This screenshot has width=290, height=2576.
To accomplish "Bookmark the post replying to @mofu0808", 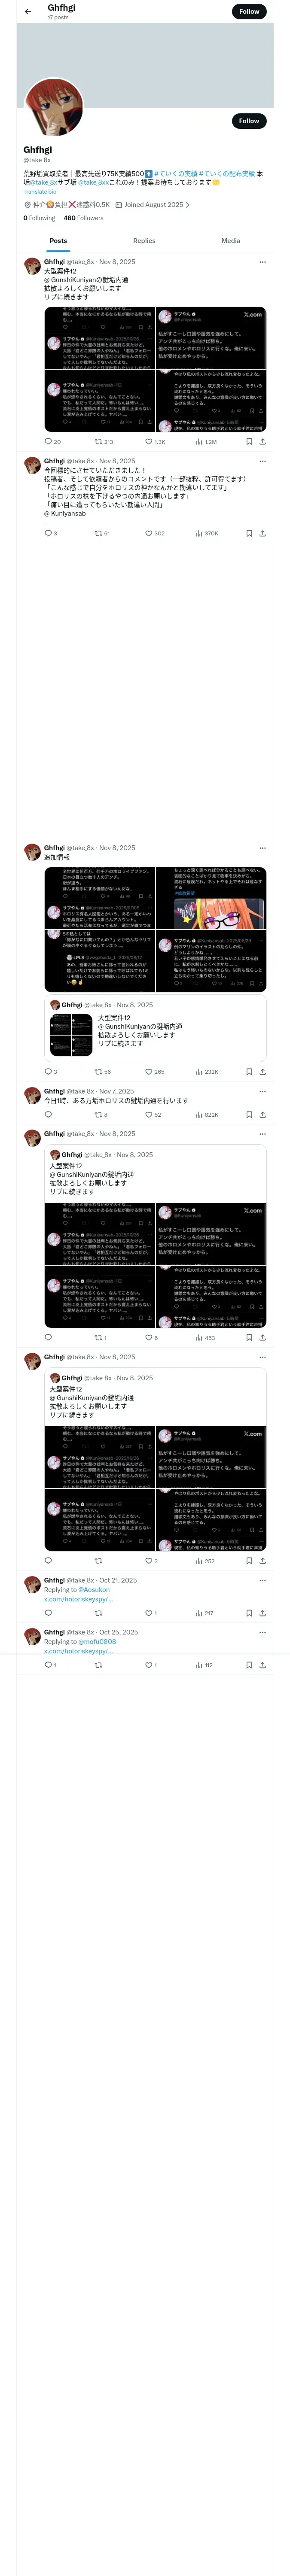I will pyautogui.click(x=249, y=1665).
